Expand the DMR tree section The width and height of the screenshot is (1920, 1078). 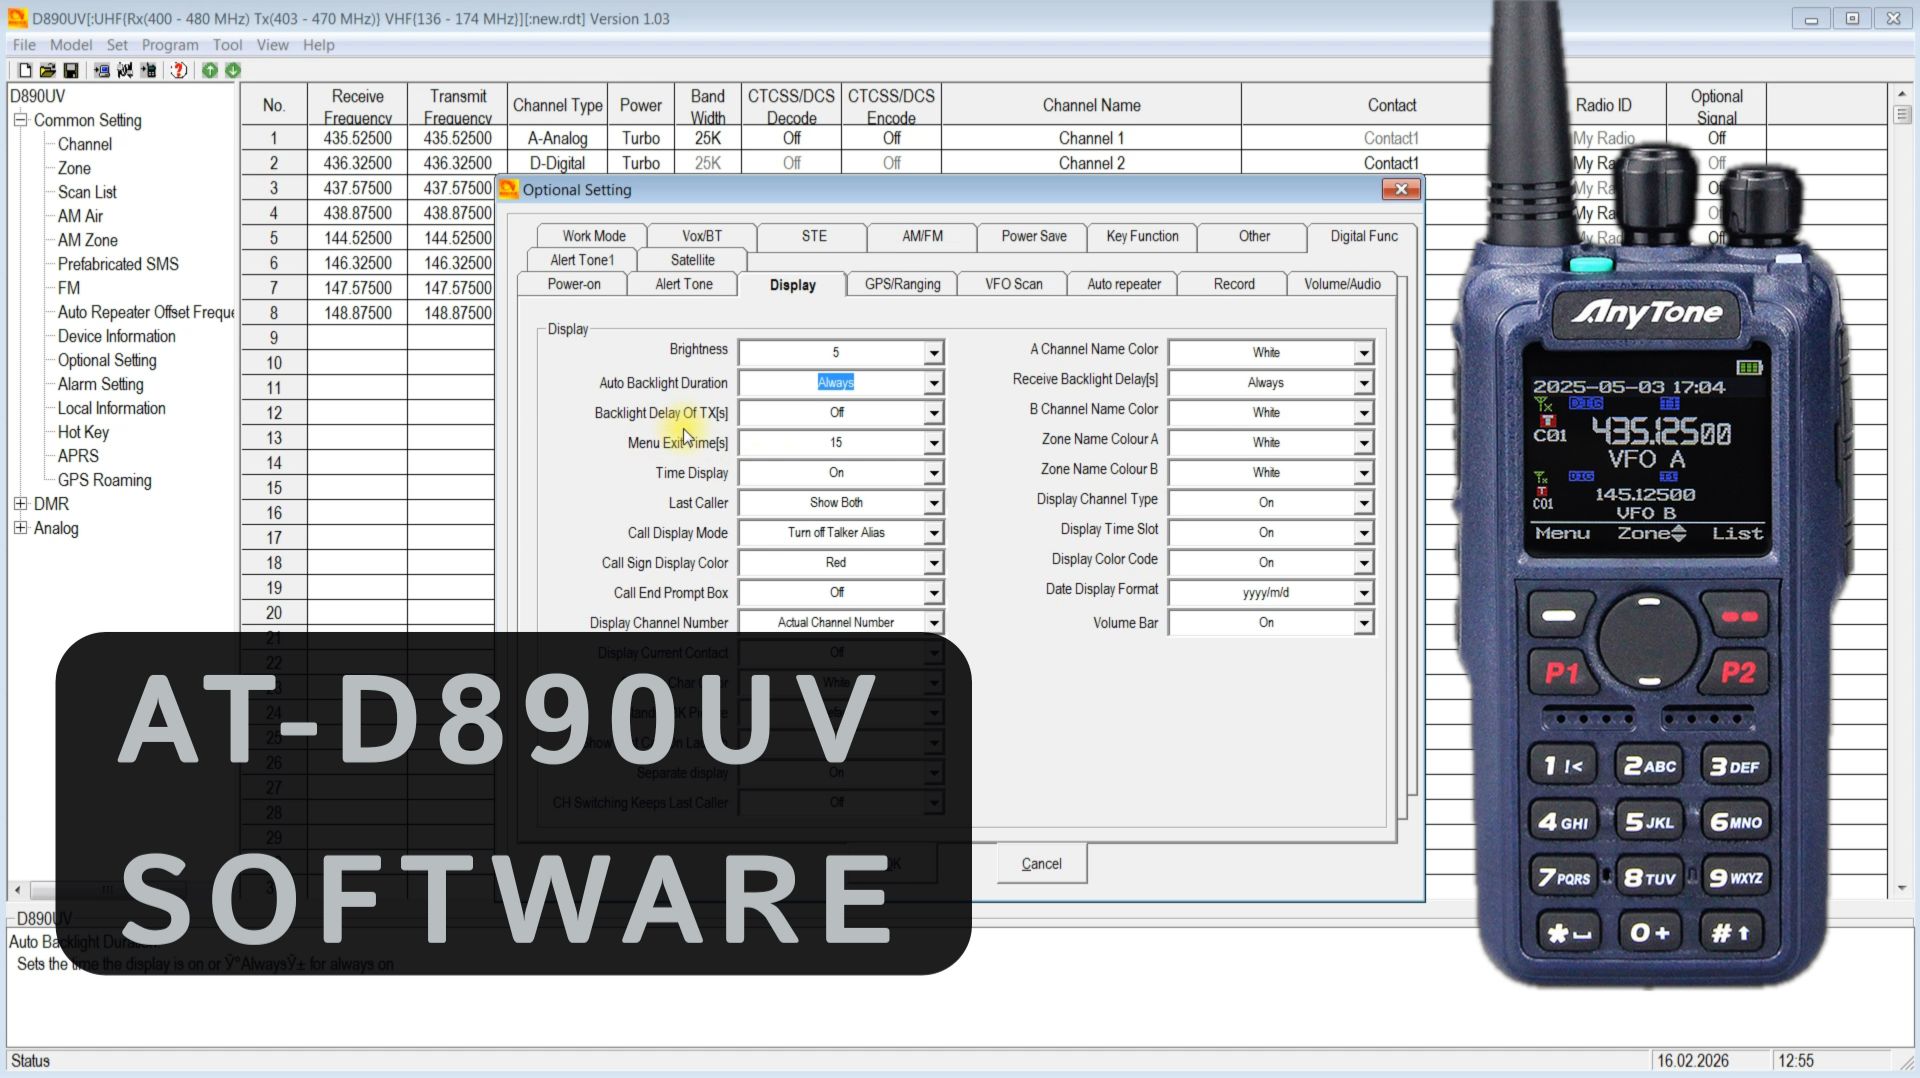coord(22,504)
